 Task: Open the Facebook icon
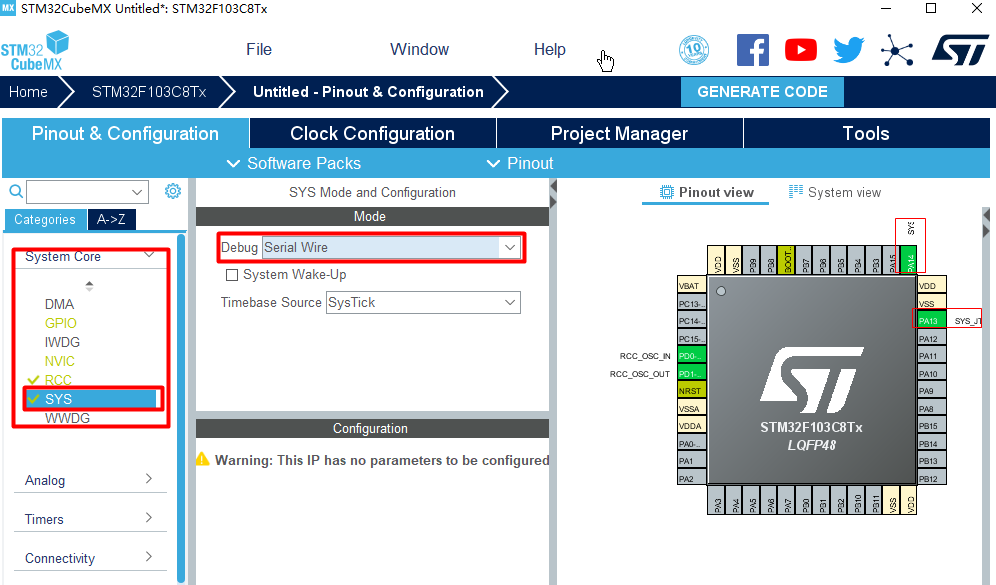(753, 50)
